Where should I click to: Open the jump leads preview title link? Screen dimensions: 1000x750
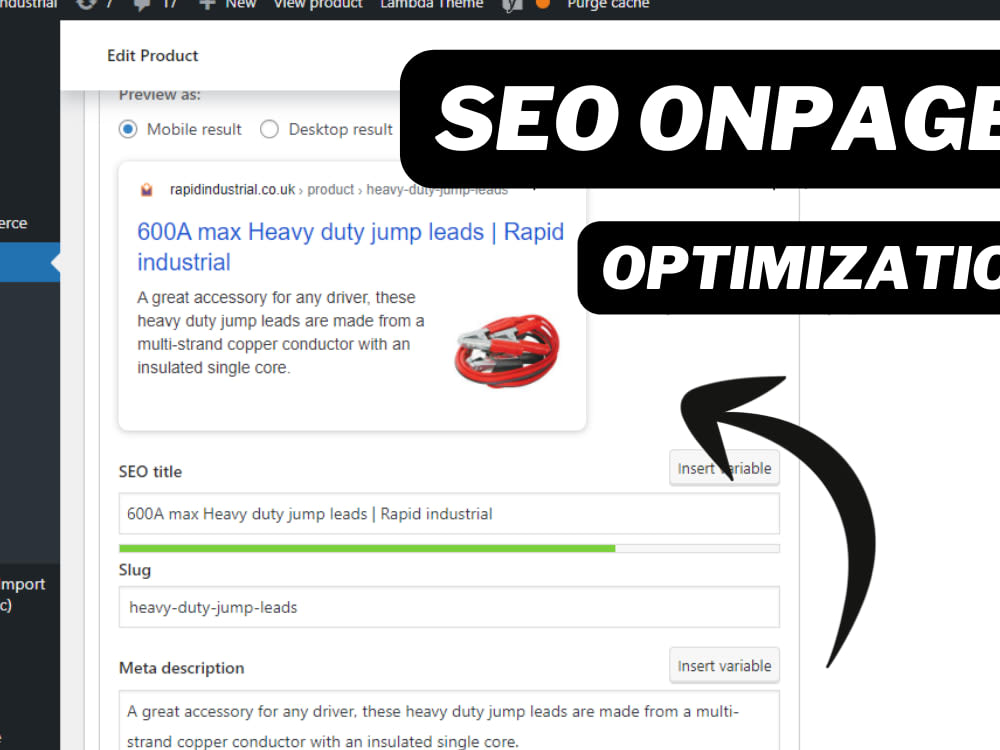(x=350, y=247)
